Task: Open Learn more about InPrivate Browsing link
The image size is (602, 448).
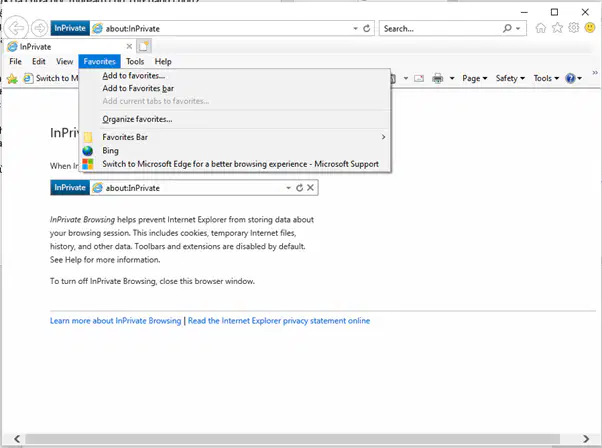Action: pyautogui.click(x=116, y=321)
